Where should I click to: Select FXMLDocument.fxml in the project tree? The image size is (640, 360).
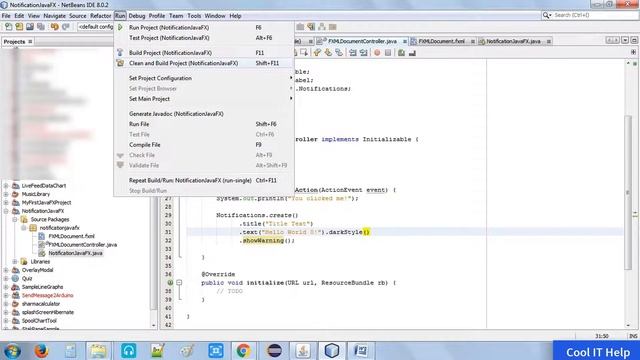[71, 236]
